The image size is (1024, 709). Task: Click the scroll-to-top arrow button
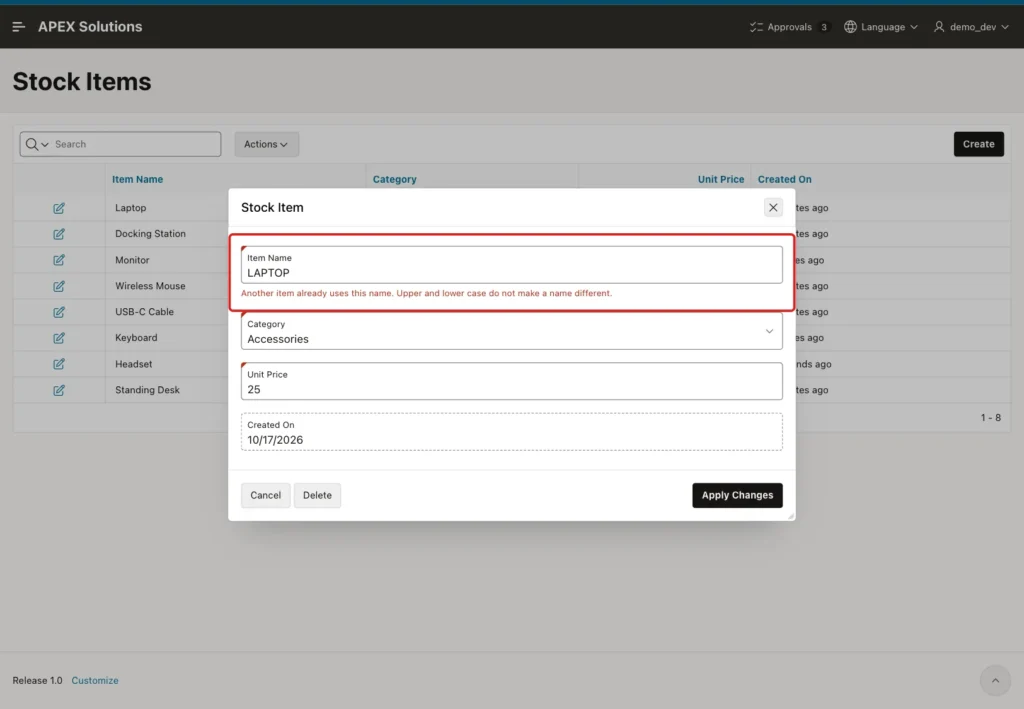coord(995,680)
